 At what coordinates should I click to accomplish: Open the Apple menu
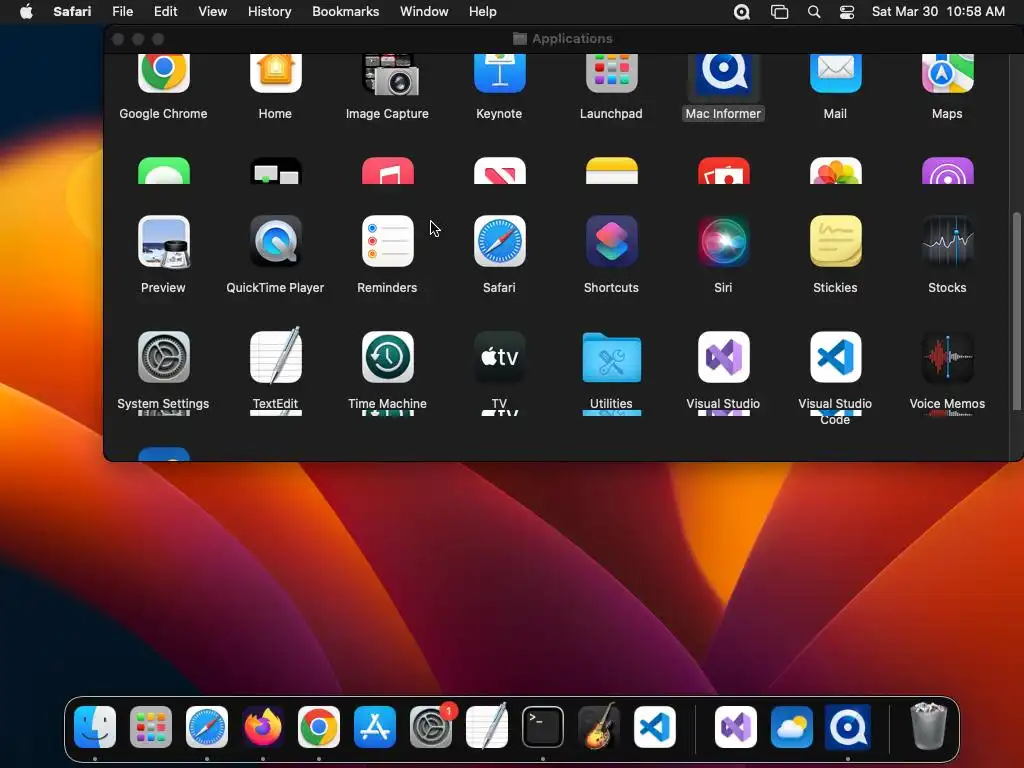(x=26, y=12)
